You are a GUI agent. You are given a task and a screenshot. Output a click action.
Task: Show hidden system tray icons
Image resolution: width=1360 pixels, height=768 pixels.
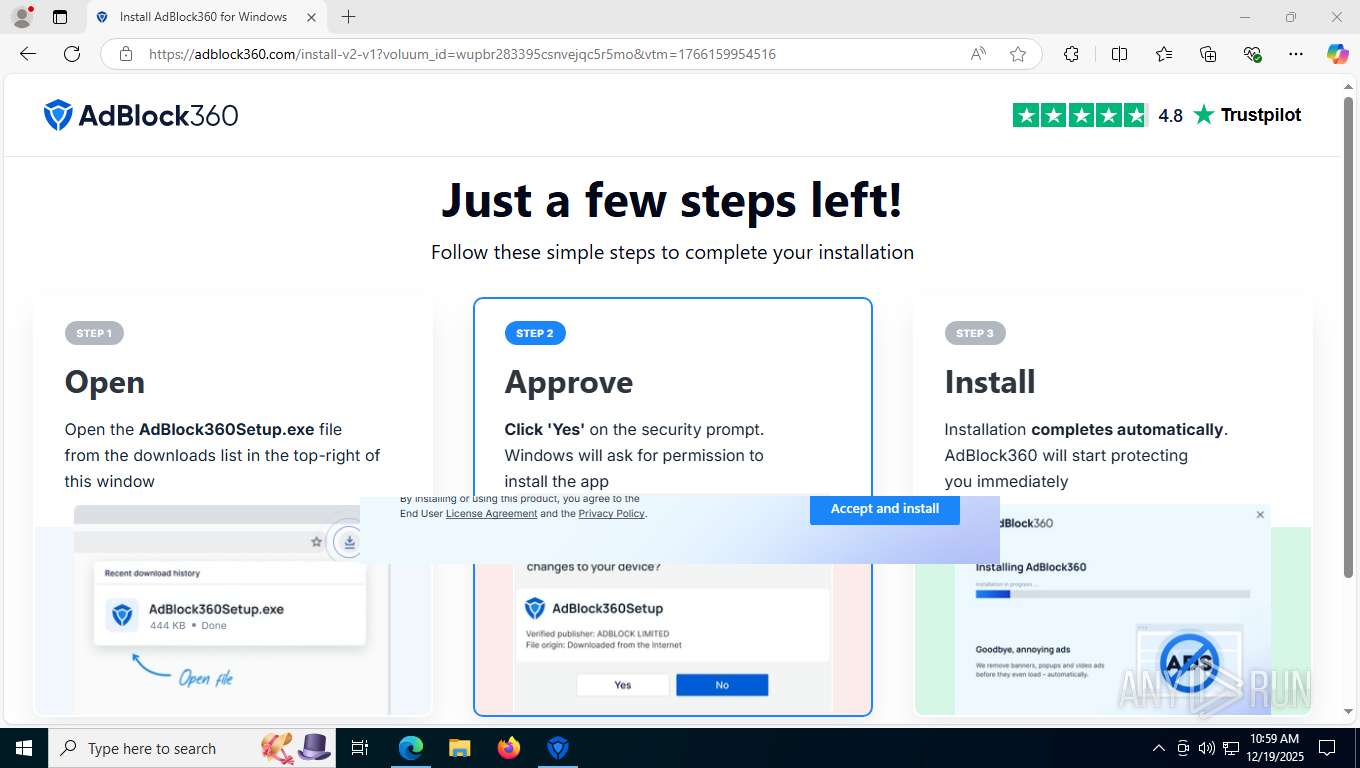click(1159, 748)
